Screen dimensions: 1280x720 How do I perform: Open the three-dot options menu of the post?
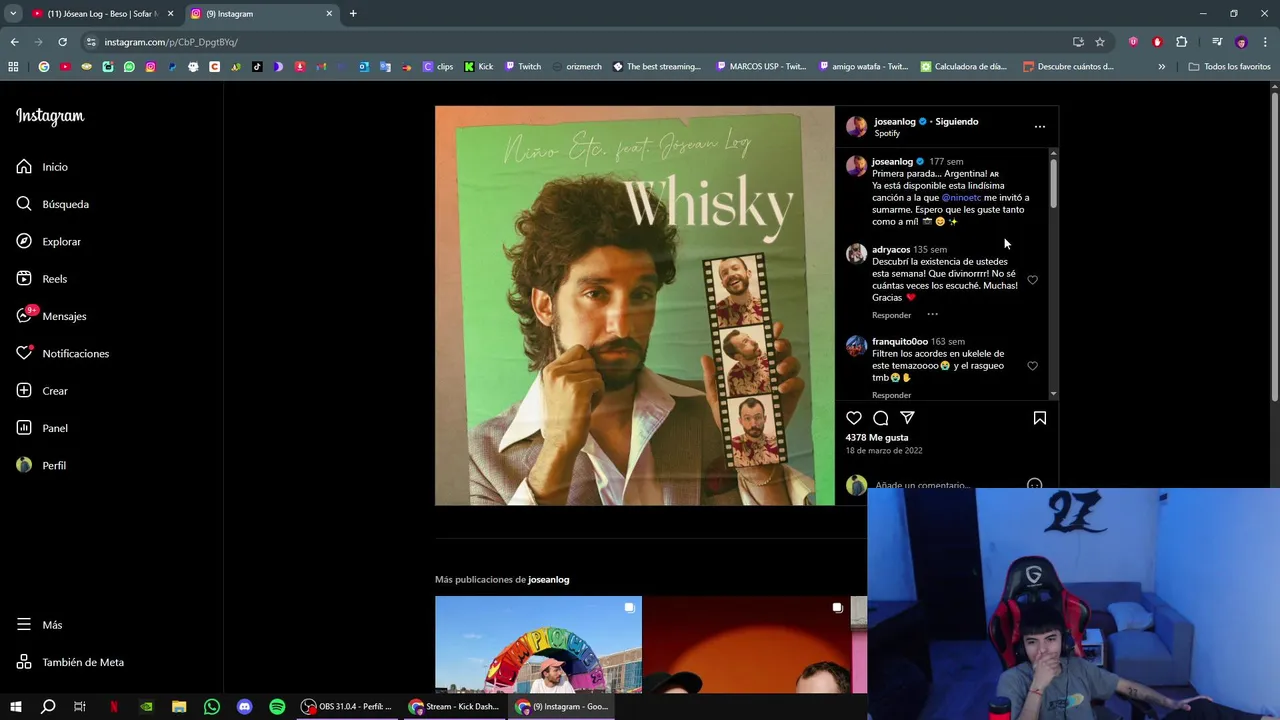point(1040,127)
